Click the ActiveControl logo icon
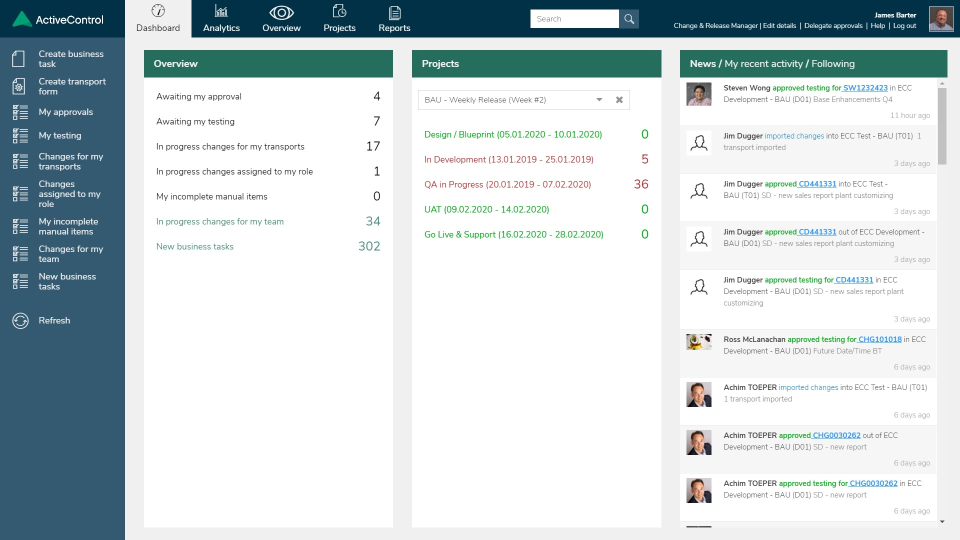960x540 pixels. click(x=22, y=19)
